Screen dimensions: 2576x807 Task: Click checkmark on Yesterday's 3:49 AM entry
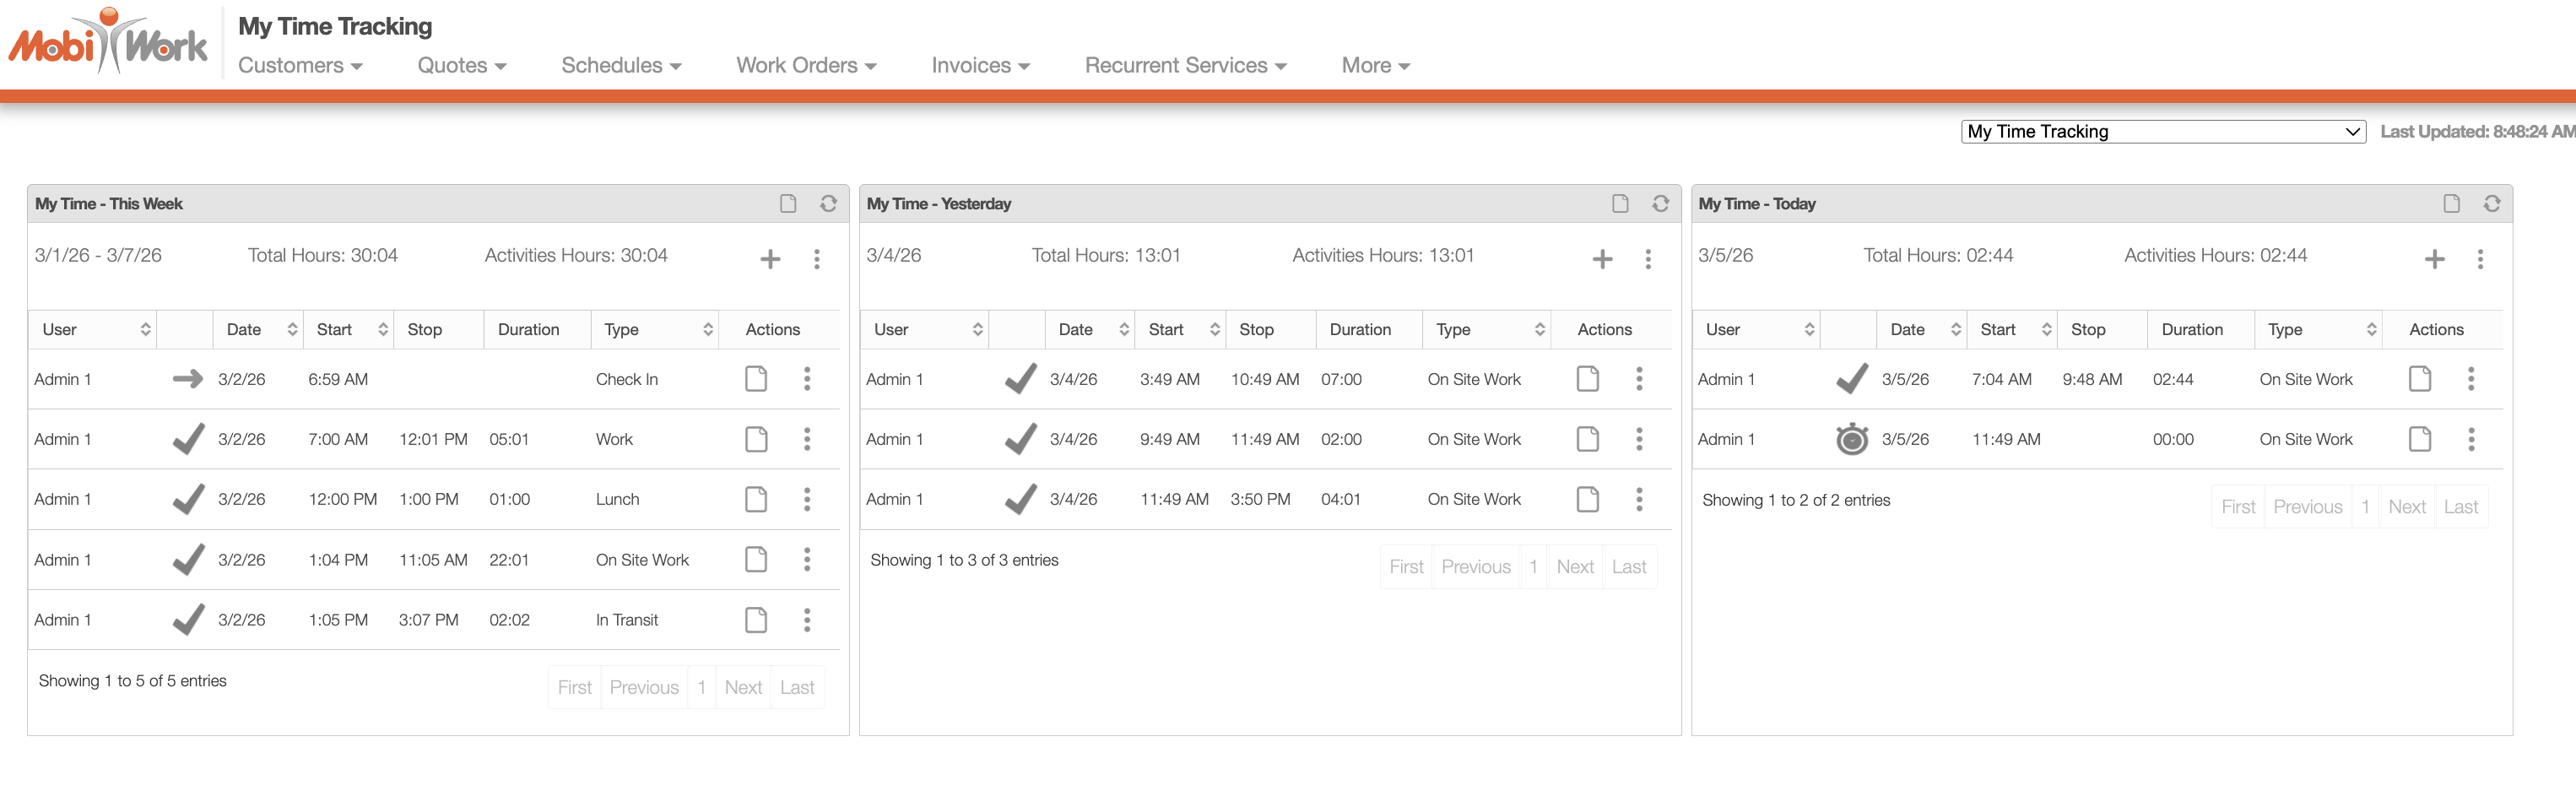tap(1020, 379)
